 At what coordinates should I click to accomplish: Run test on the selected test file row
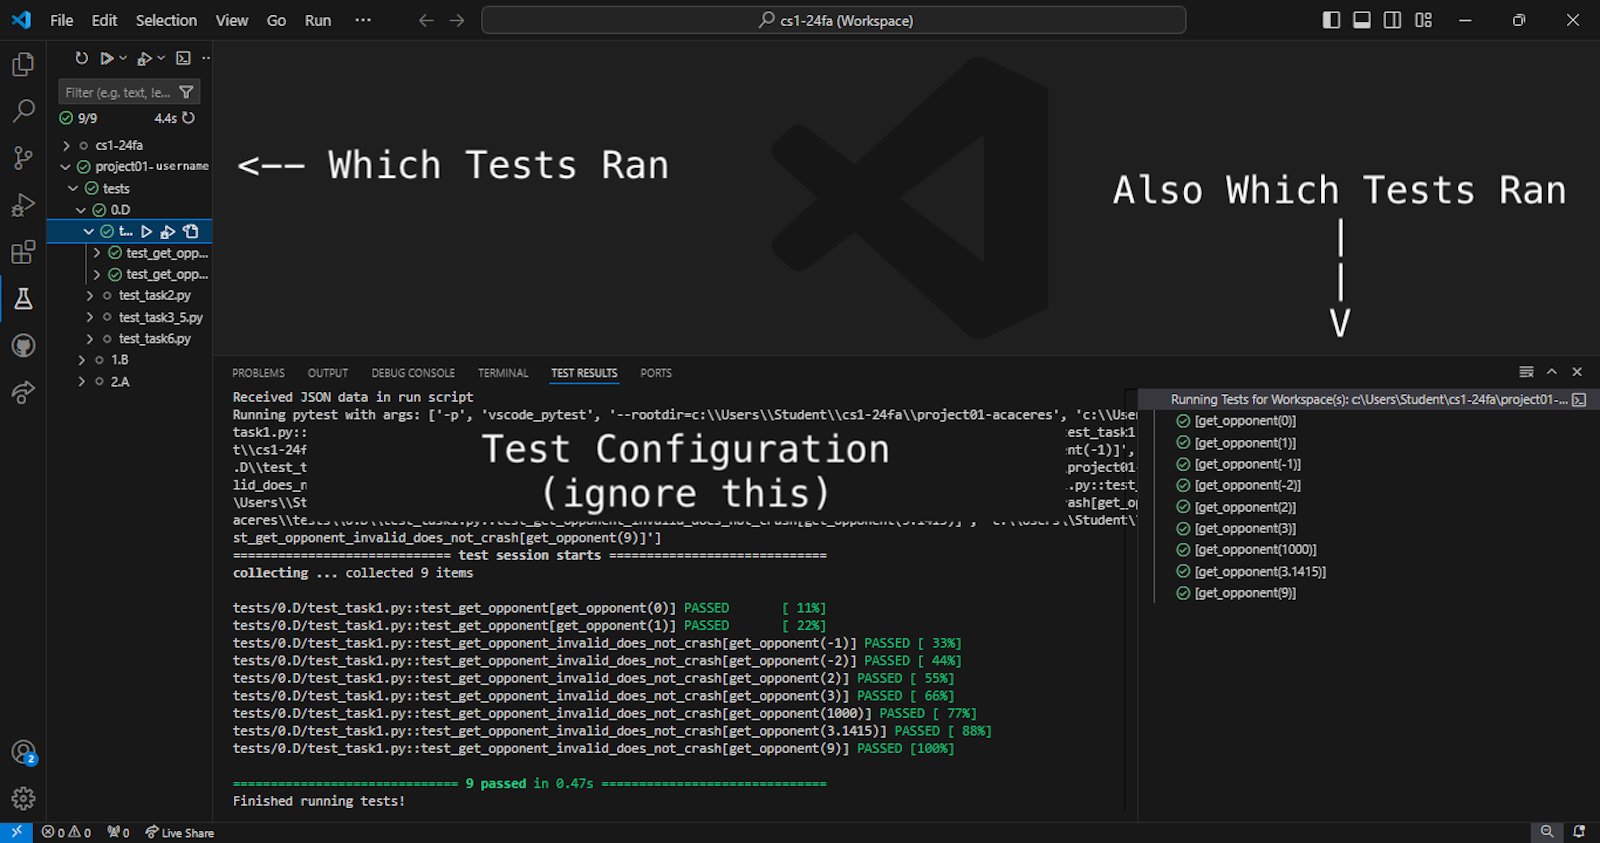coord(146,231)
